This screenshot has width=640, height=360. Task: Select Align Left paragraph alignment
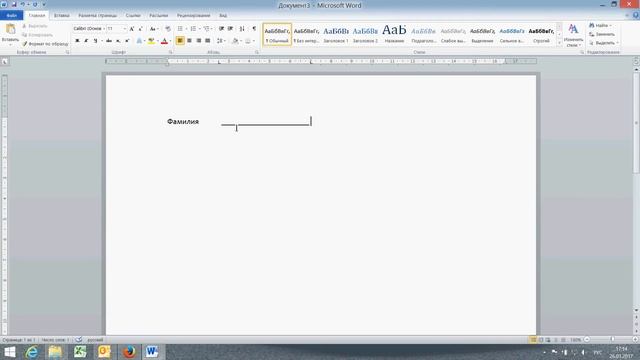[180, 41]
